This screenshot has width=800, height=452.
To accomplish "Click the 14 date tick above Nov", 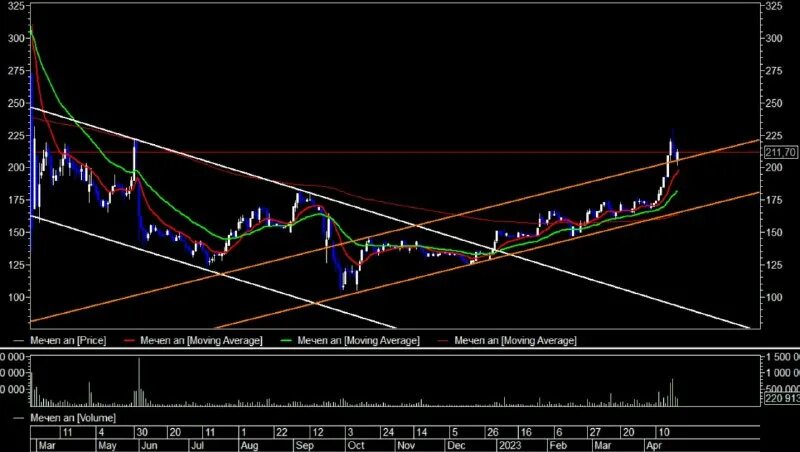I will [421, 433].
